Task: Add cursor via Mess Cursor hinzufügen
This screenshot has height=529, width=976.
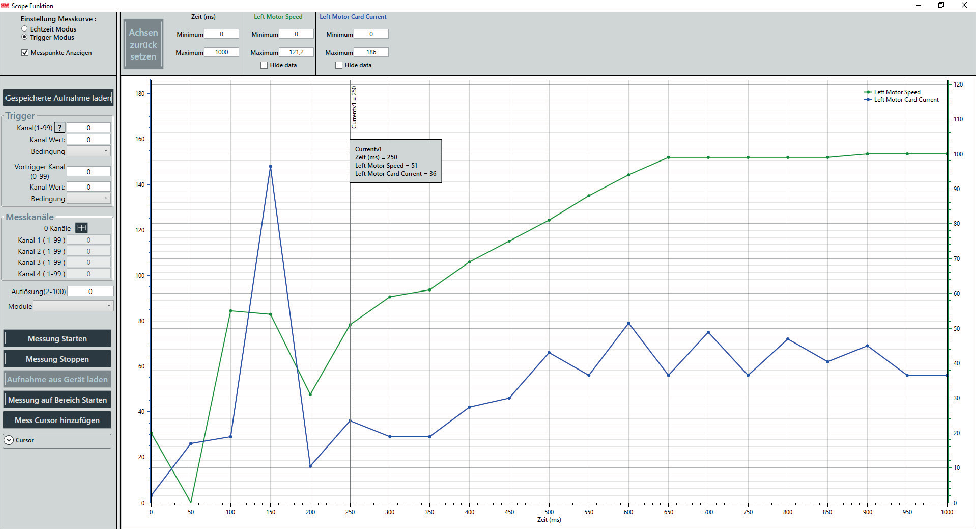Action: coord(57,420)
